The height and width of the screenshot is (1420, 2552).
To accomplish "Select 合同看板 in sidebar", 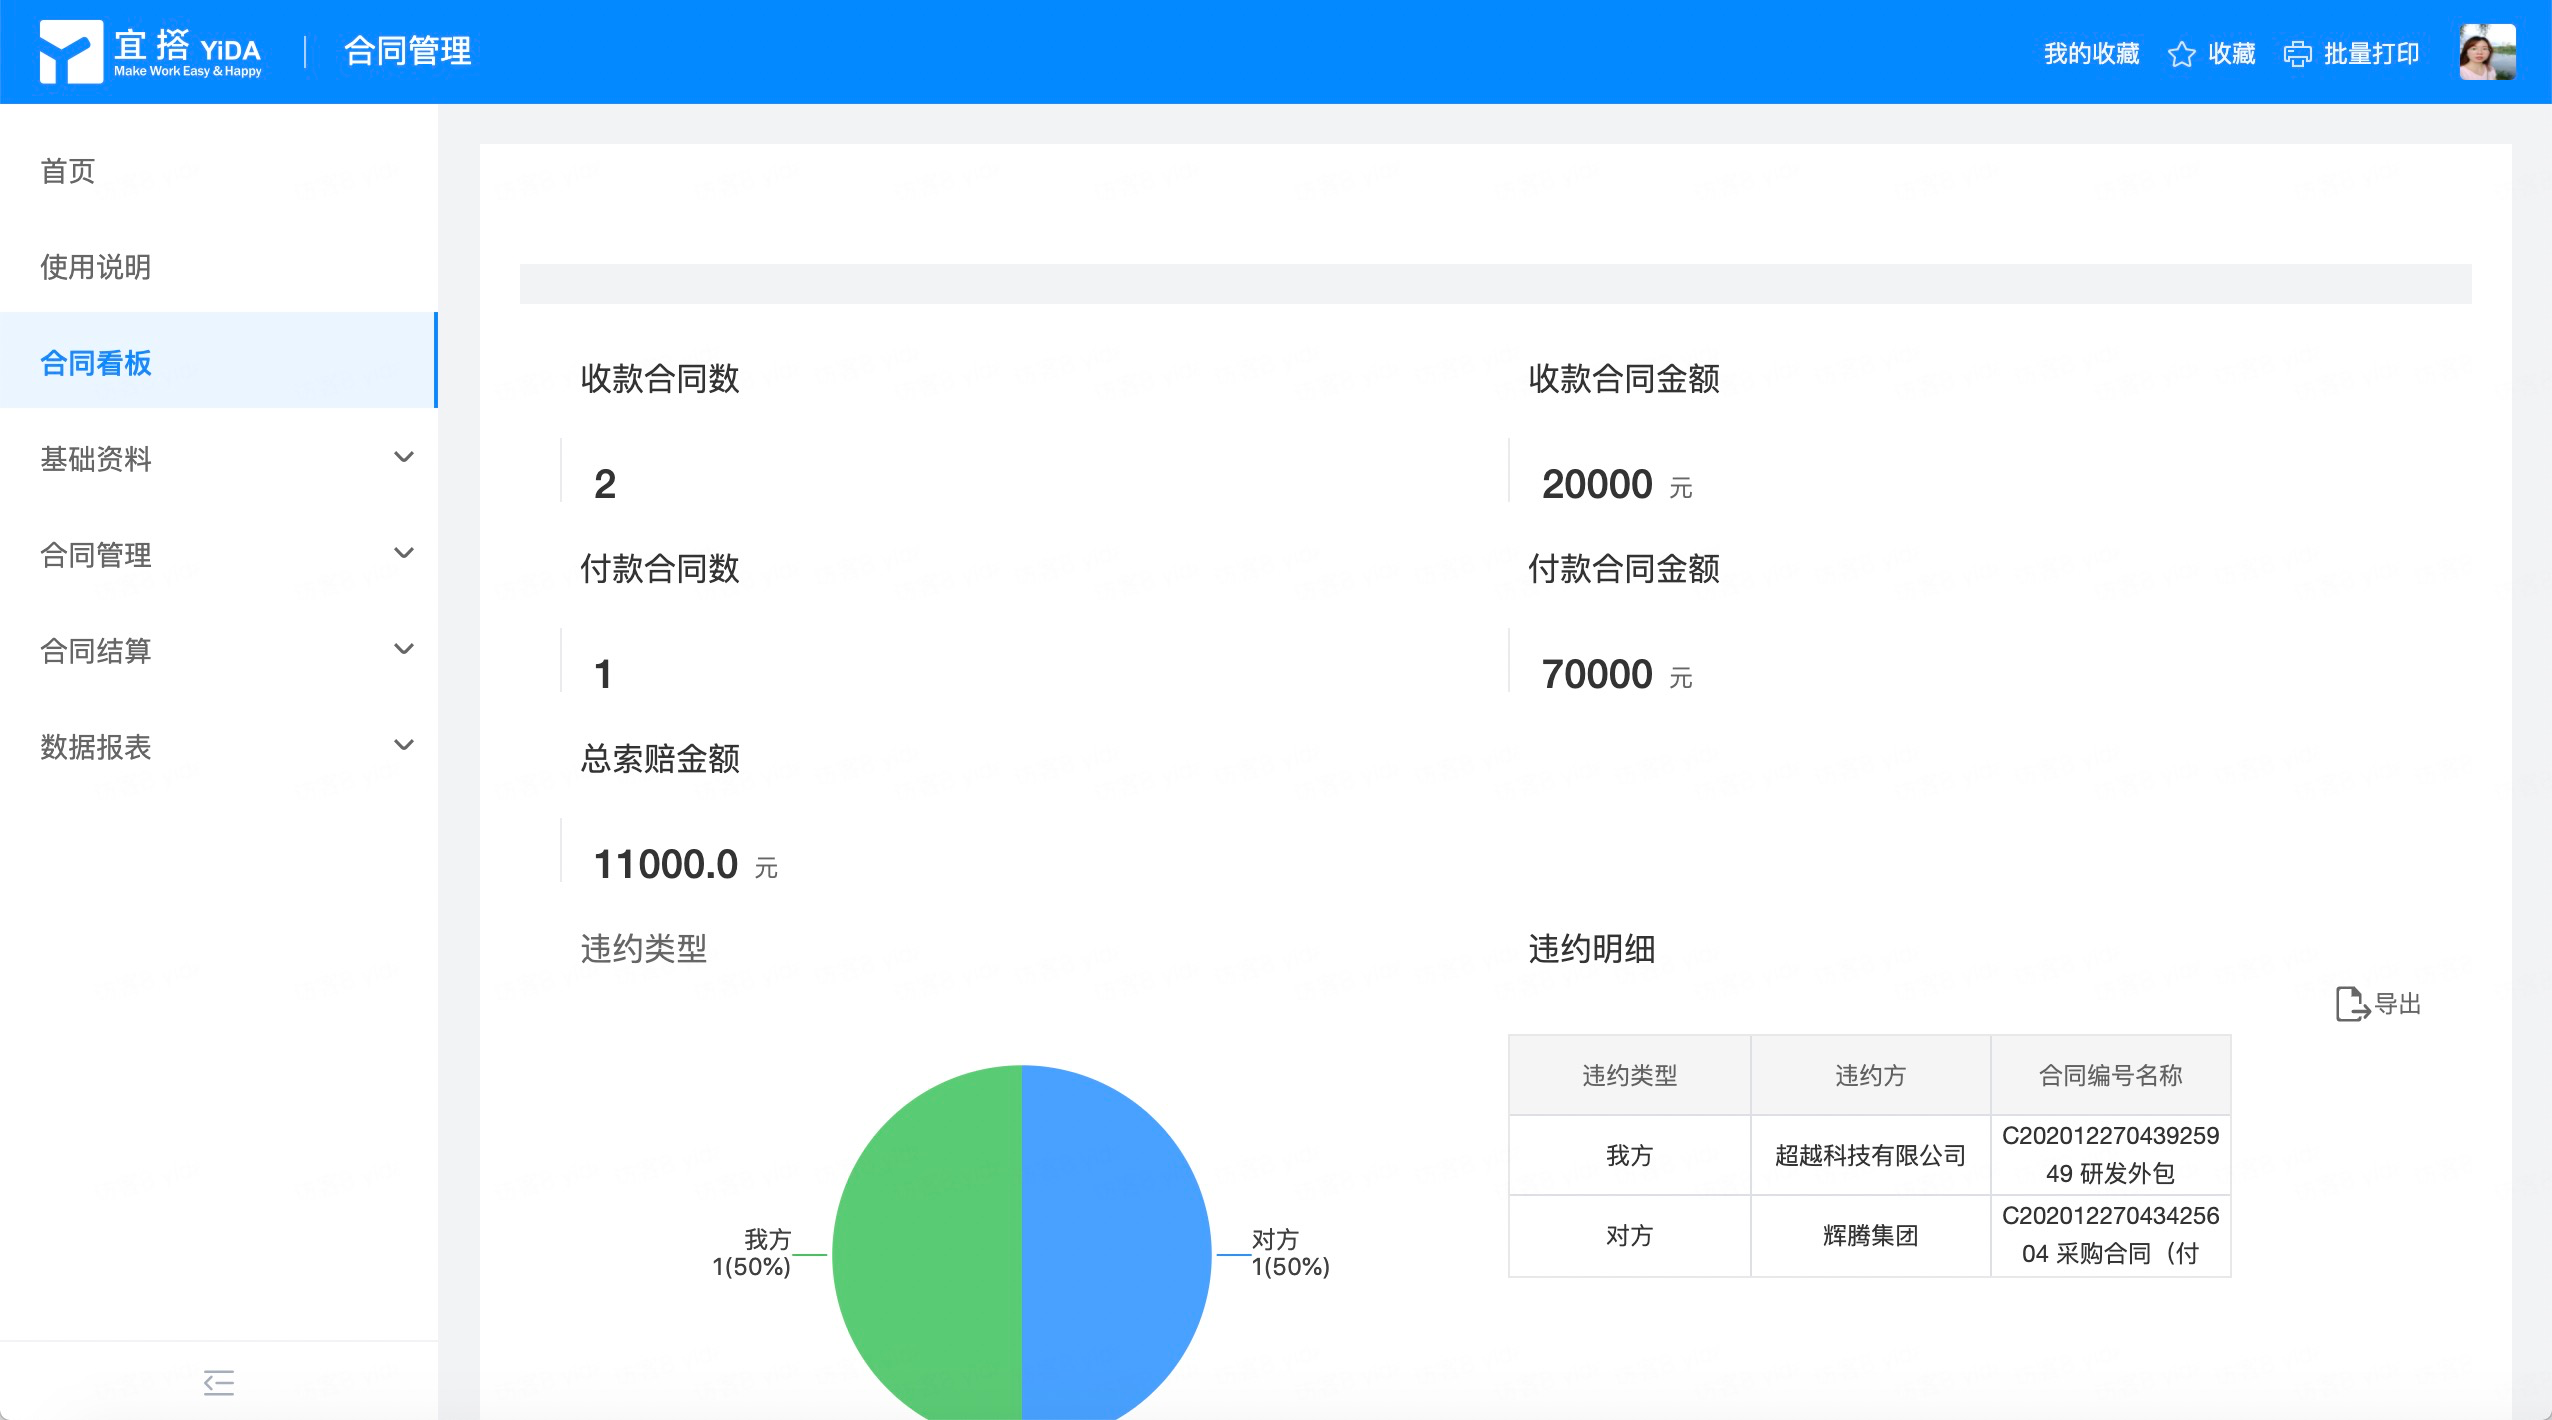I will (x=96, y=363).
